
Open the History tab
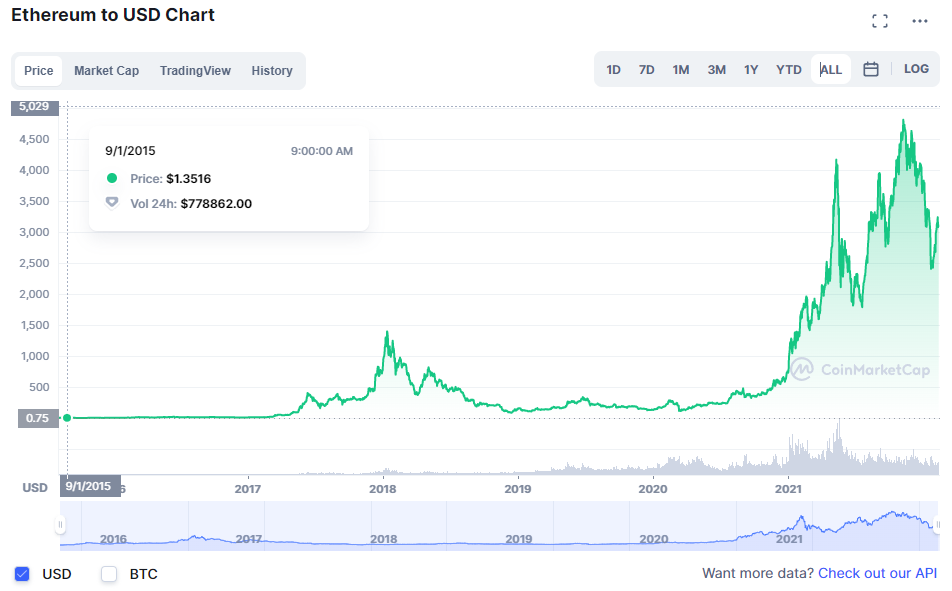[x=272, y=70]
